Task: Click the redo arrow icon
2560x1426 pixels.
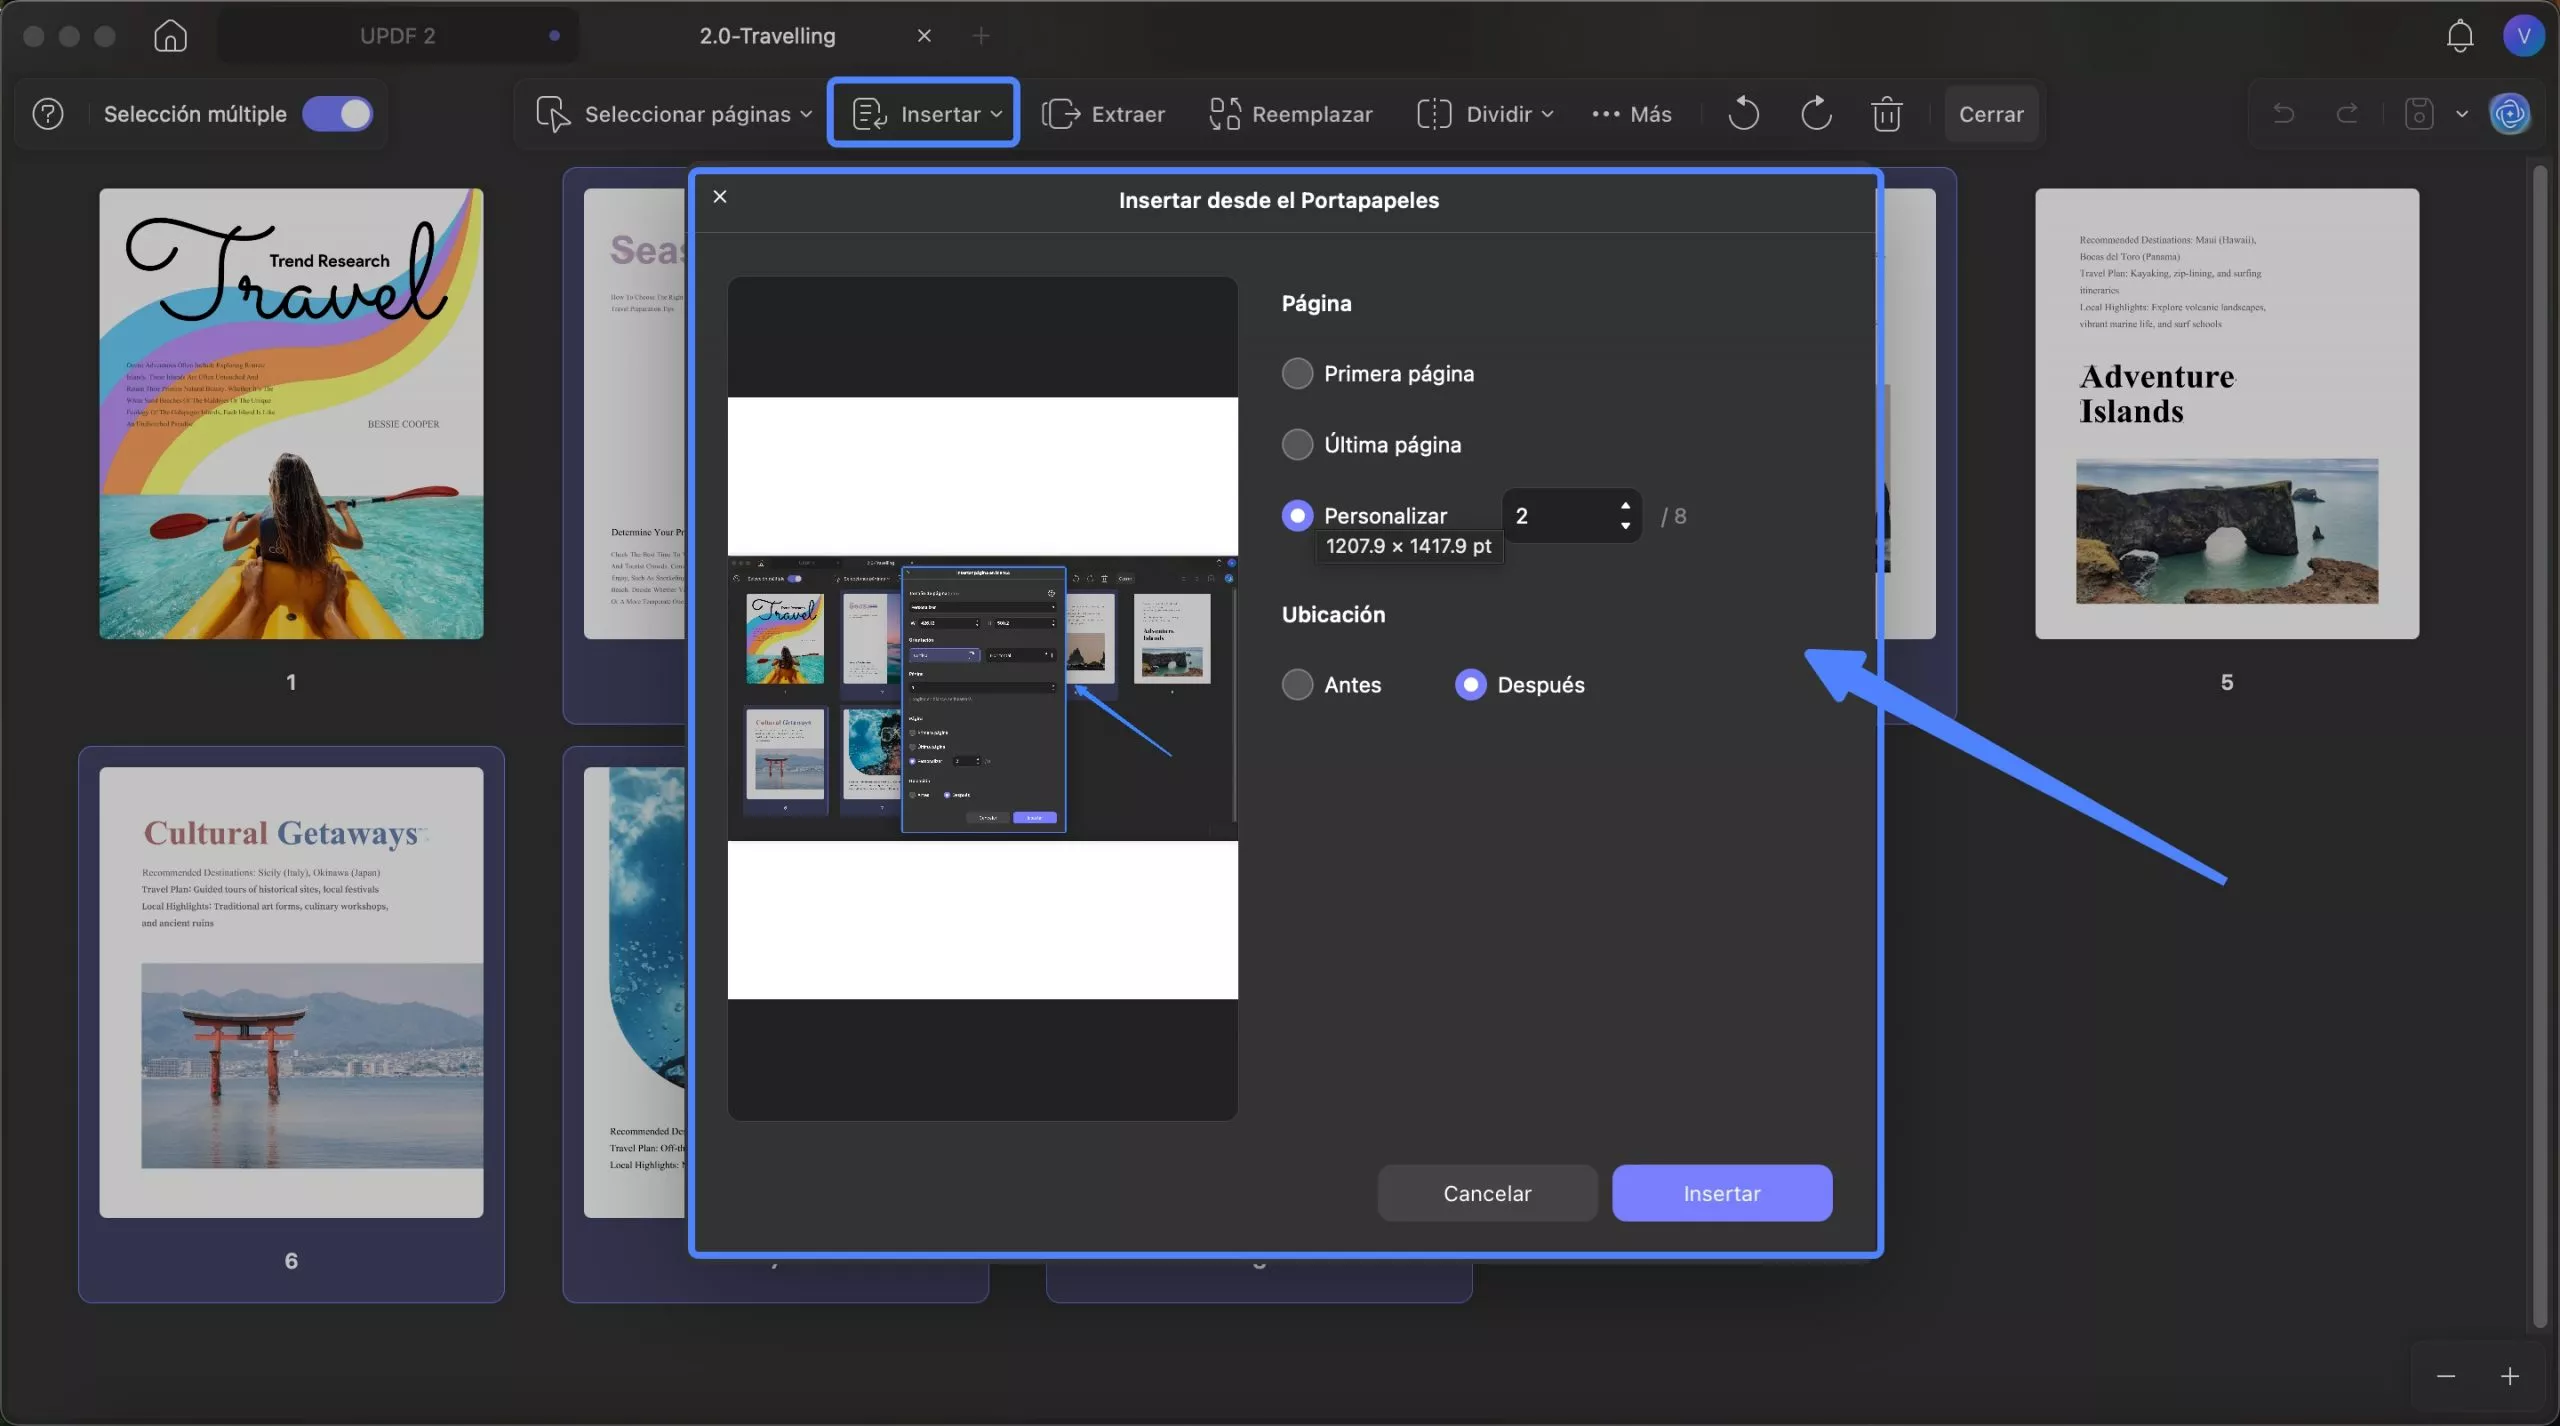Action: (2347, 114)
